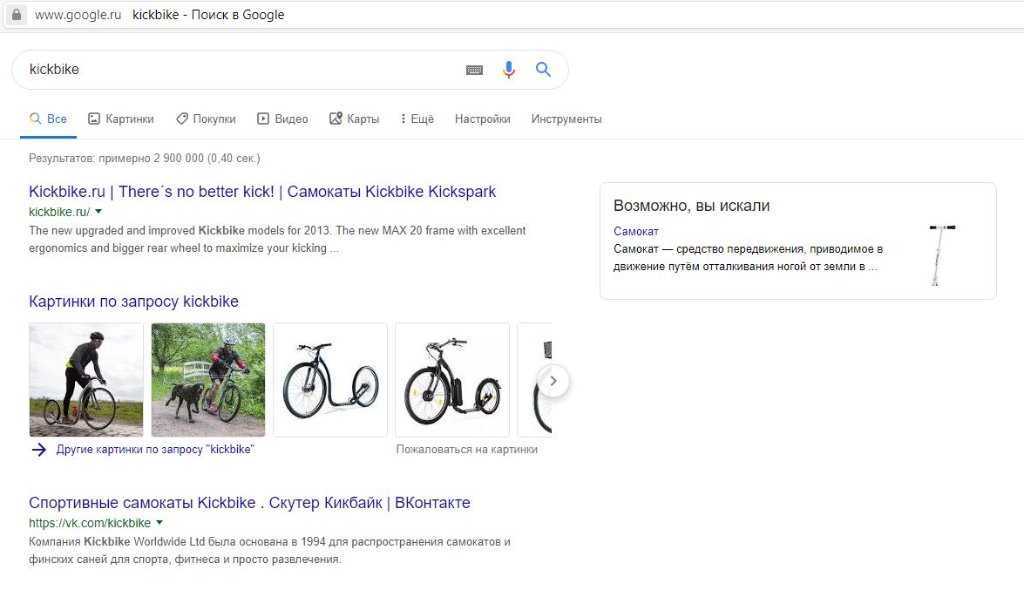This screenshot has height=597, width=1024.
Task: Click the arrow icon beside 'Другие картинки'
Action: tap(39, 450)
